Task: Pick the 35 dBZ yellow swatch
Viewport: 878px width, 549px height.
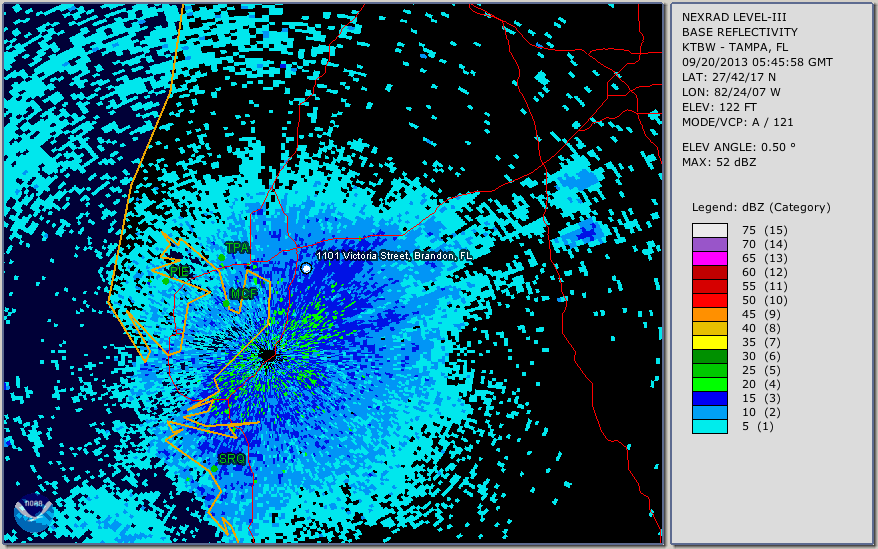Action: coord(709,342)
